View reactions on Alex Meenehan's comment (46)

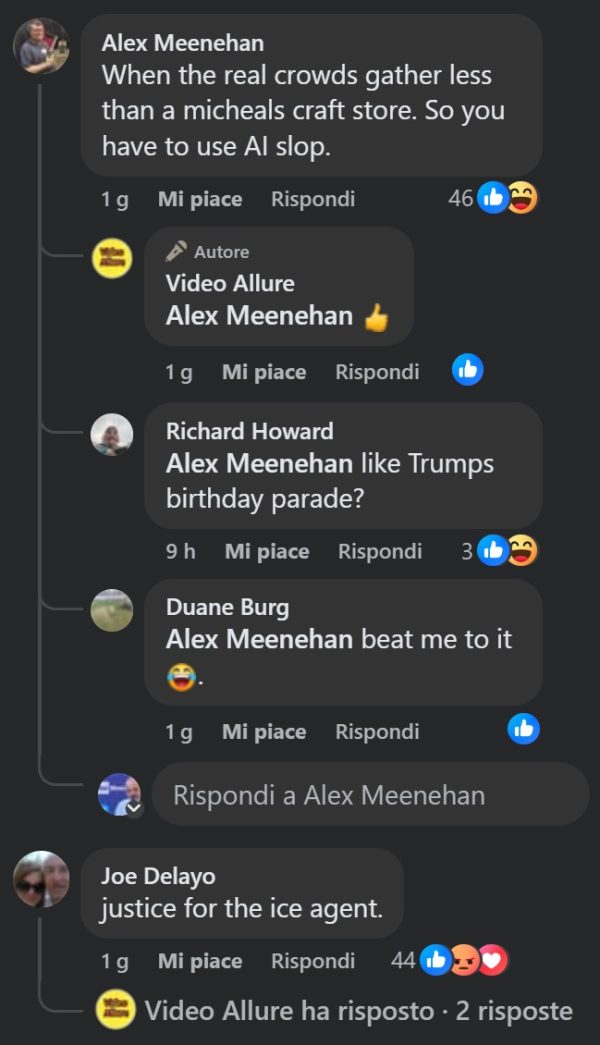click(x=493, y=198)
